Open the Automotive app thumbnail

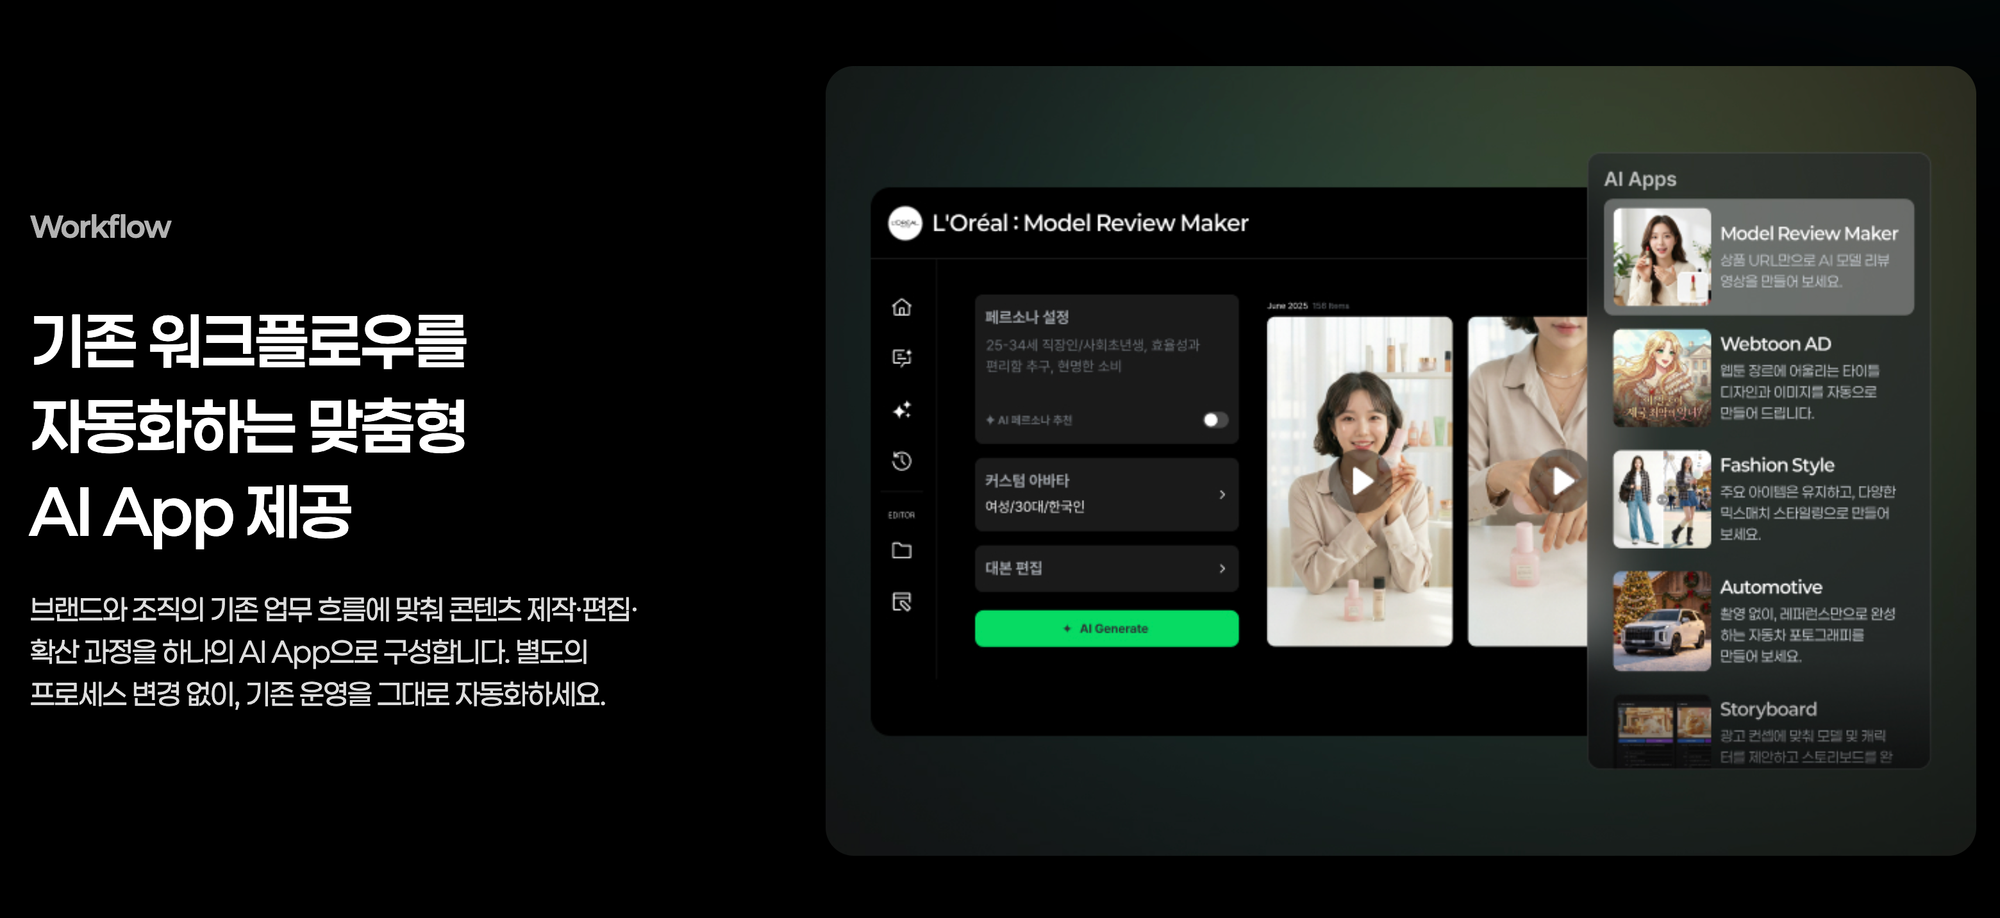tap(1661, 621)
